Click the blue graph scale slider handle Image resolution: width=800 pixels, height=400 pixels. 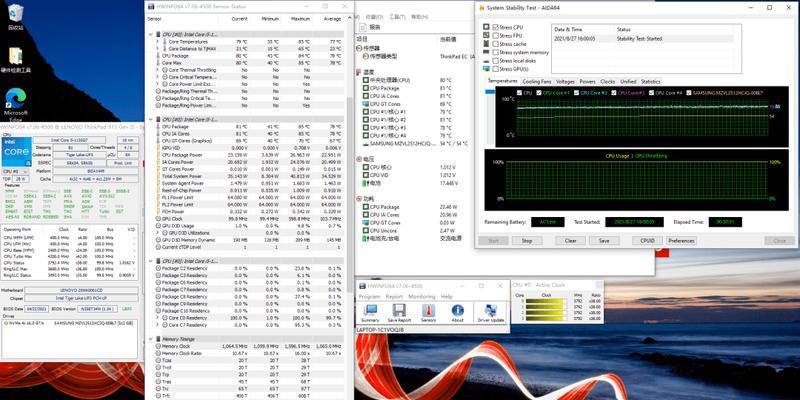tap(489, 92)
